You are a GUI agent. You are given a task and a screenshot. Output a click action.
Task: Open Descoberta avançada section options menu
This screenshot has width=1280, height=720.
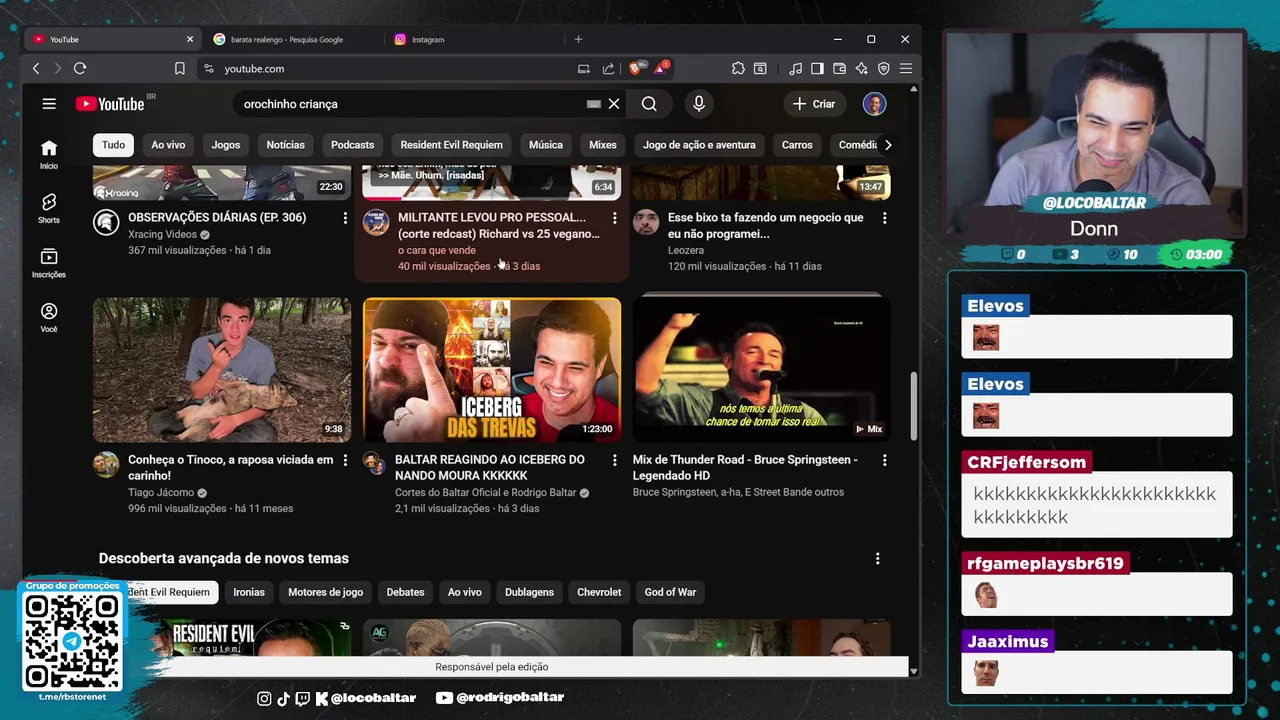(877, 559)
